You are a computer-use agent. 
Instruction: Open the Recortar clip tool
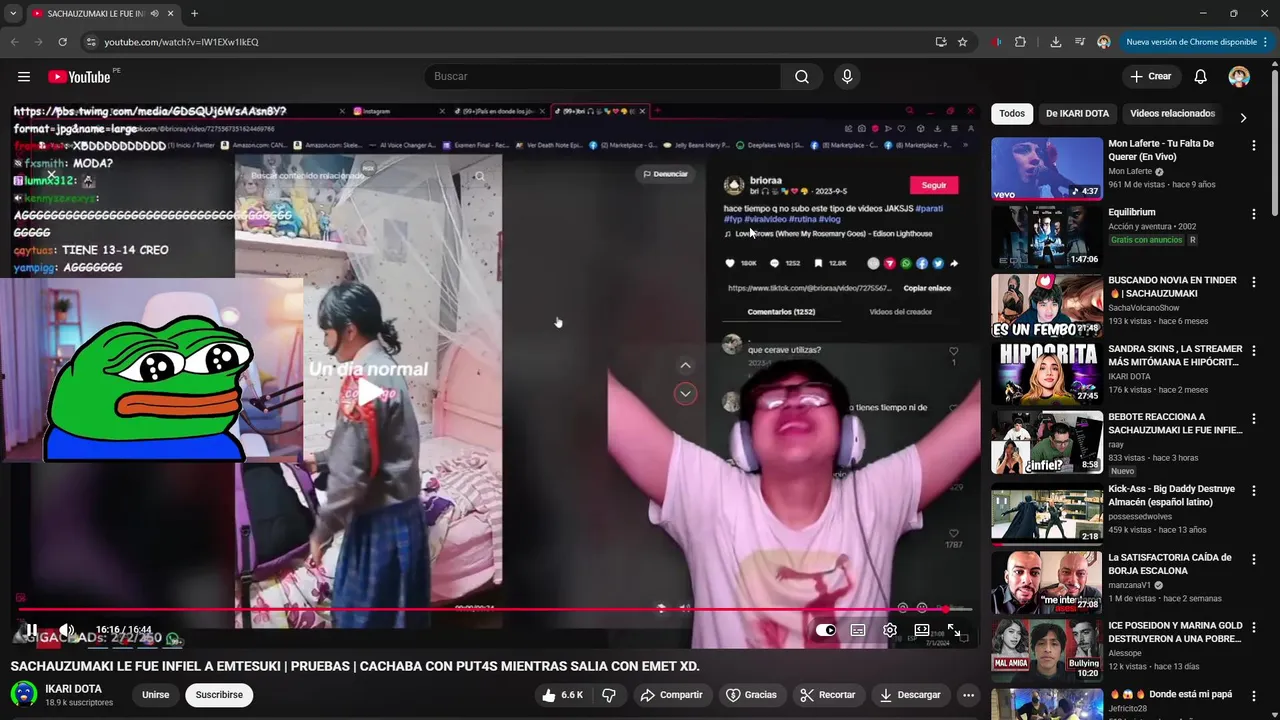(x=827, y=695)
